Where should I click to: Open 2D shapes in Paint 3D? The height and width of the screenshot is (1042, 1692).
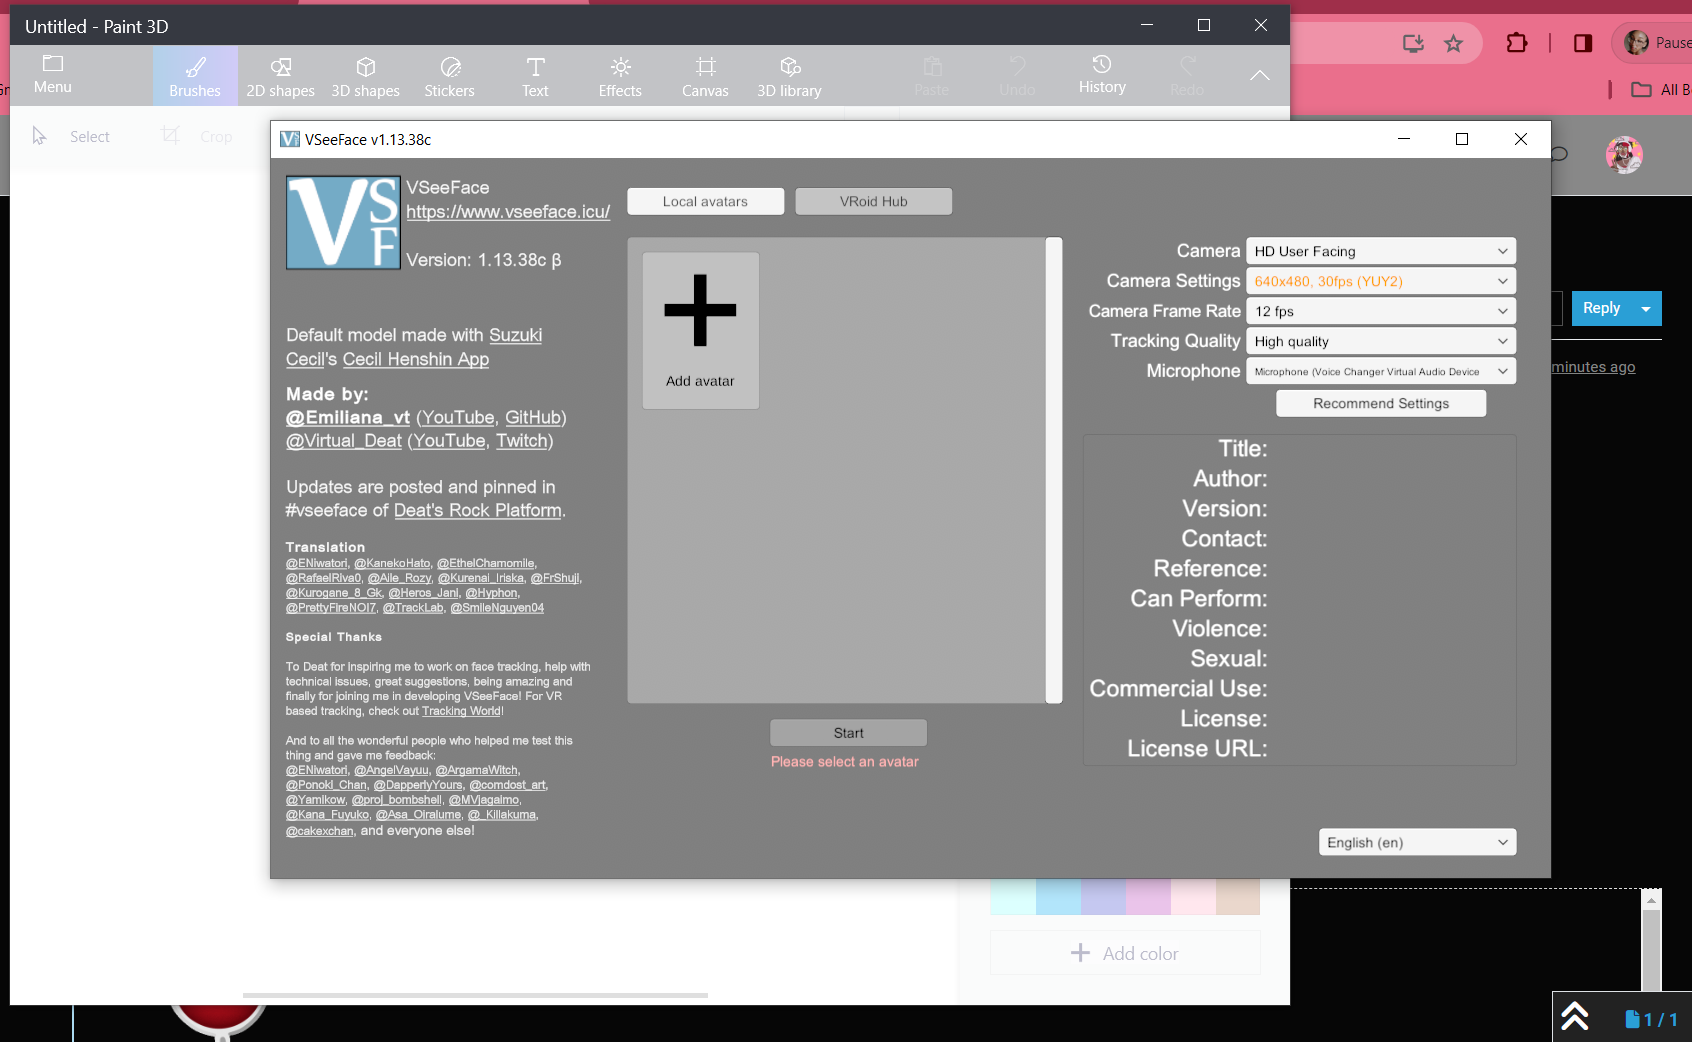[x=281, y=76]
